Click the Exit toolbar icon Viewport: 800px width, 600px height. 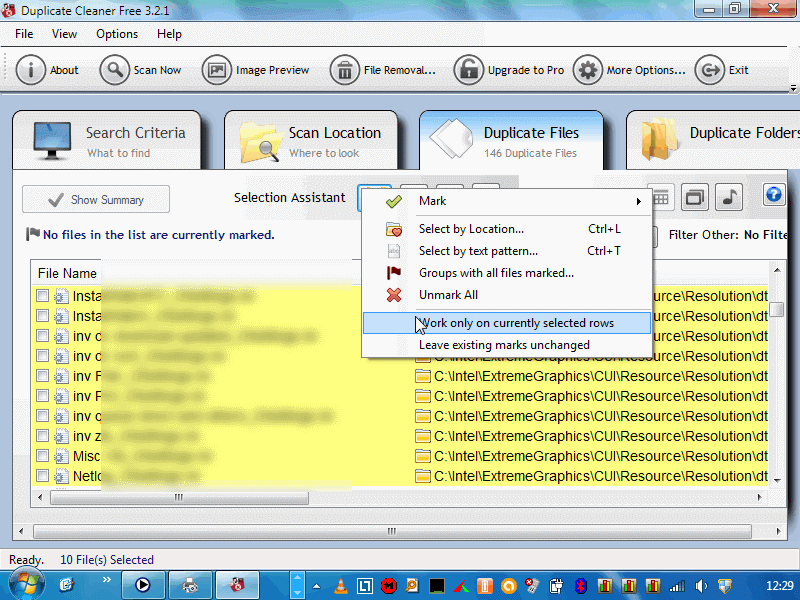point(709,70)
